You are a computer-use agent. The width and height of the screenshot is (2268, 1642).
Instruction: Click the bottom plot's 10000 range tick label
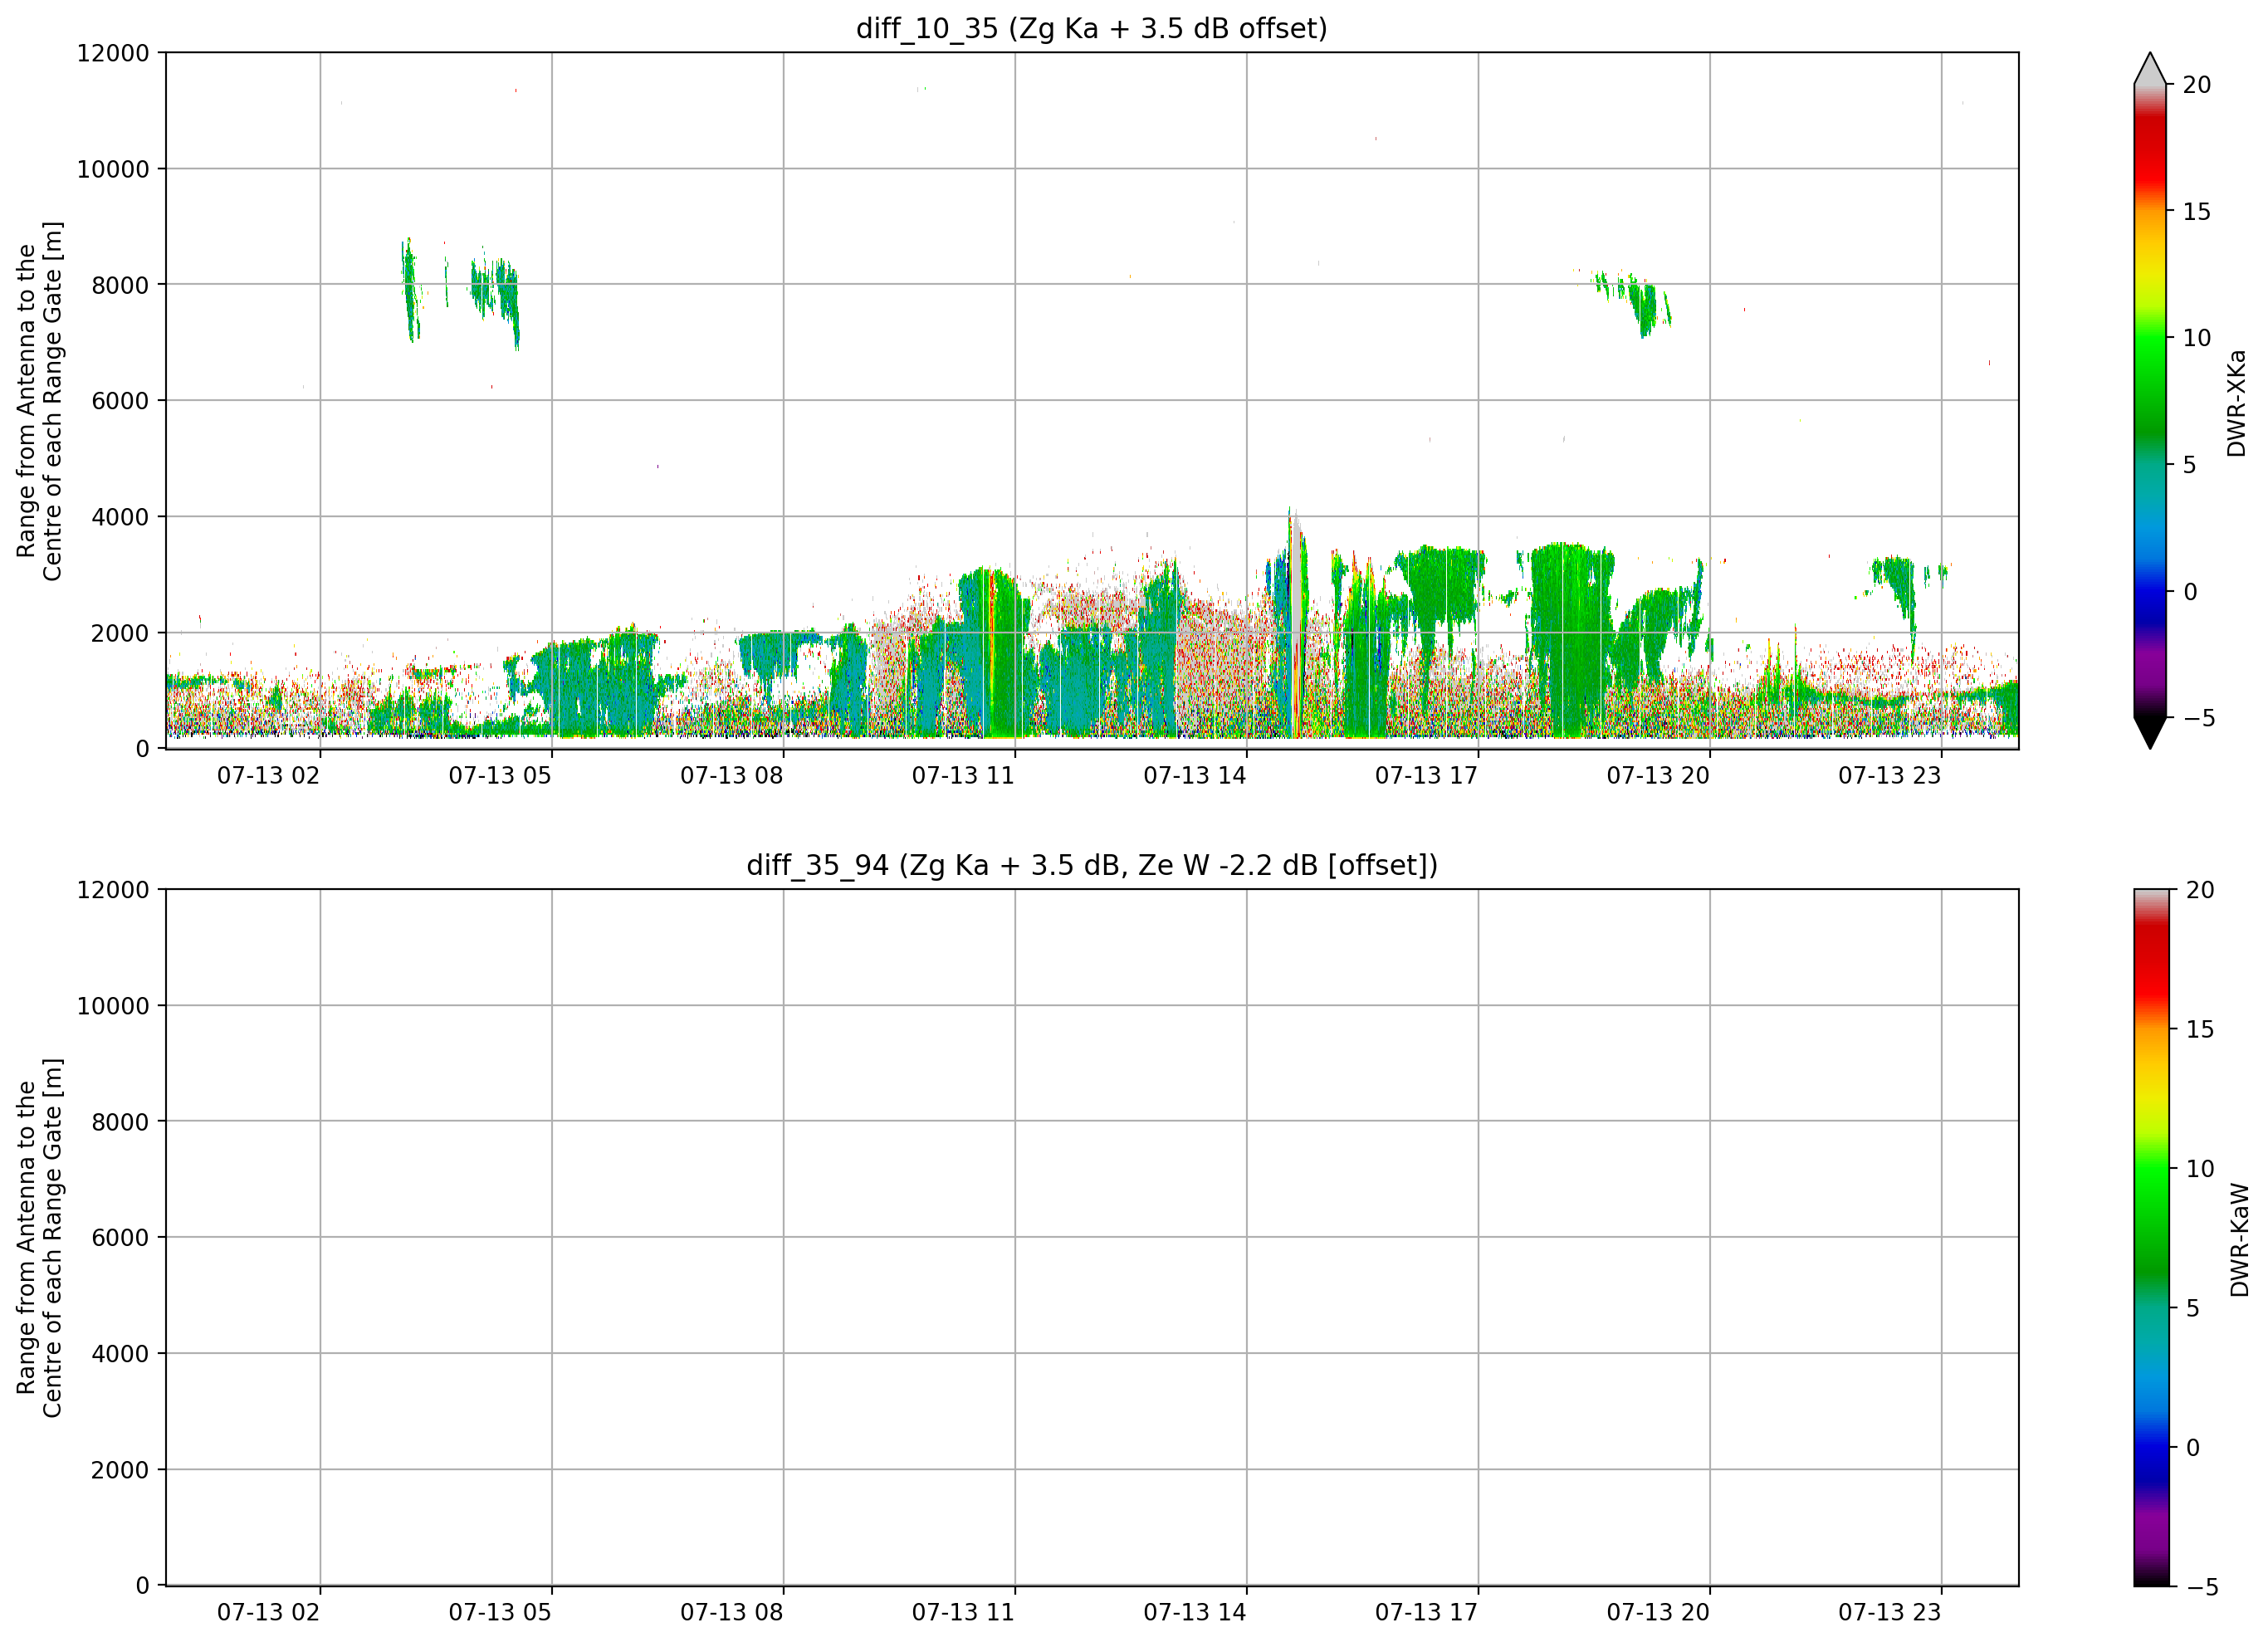pos(113,1006)
